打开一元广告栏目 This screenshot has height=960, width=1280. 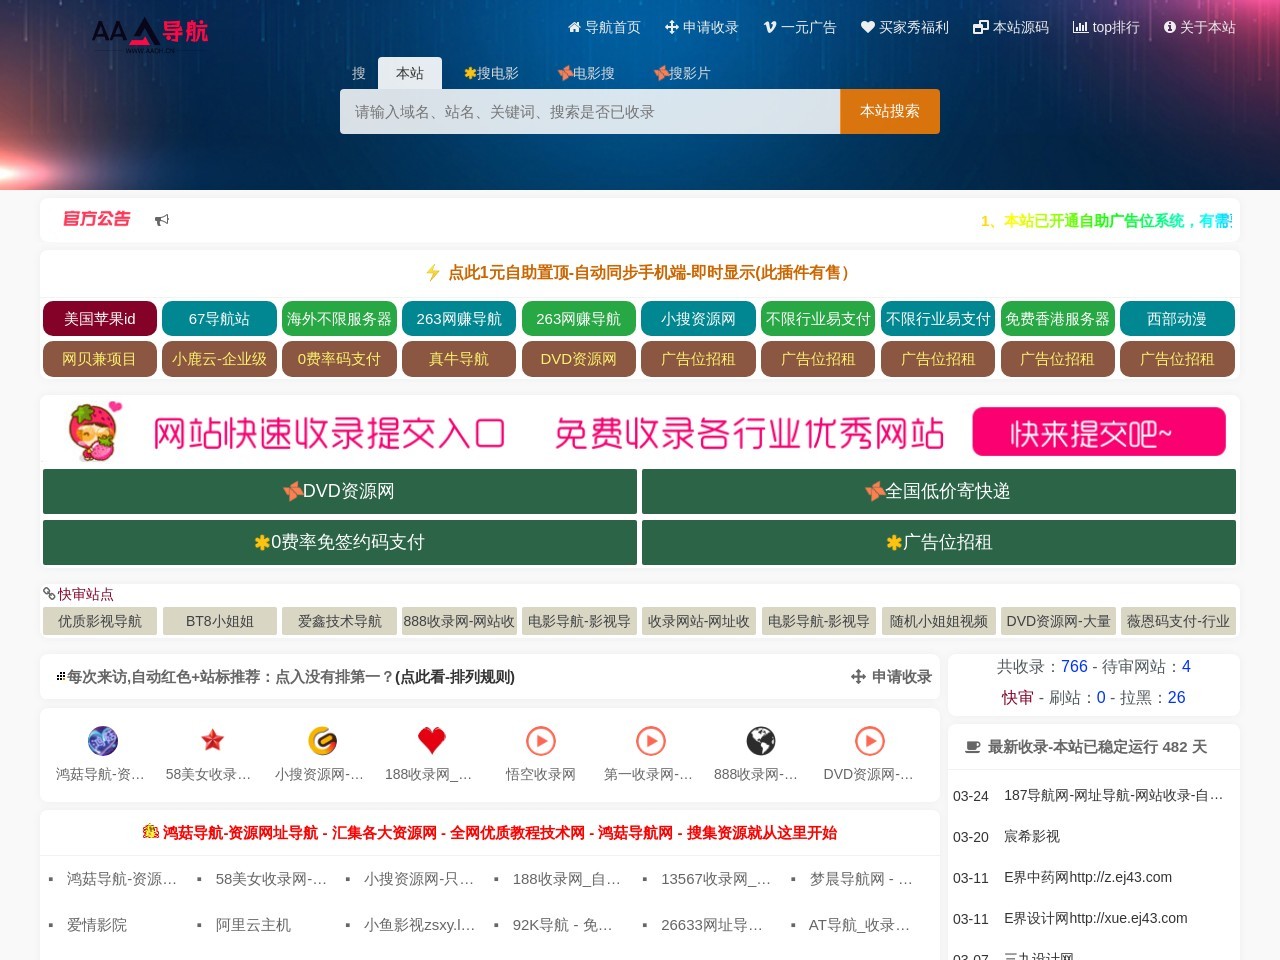coord(801,28)
